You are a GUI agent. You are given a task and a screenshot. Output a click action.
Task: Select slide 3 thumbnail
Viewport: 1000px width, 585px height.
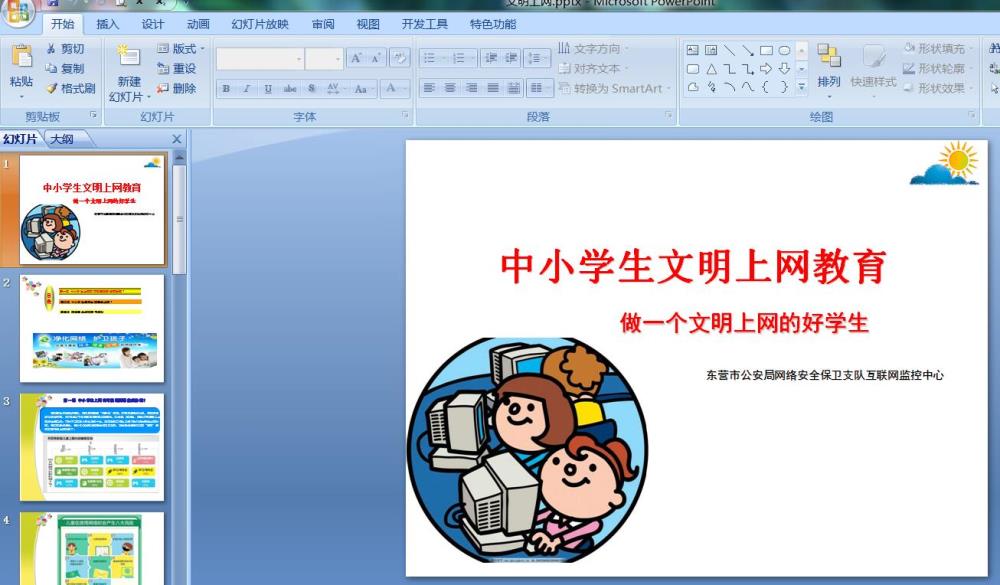[92, 447]
